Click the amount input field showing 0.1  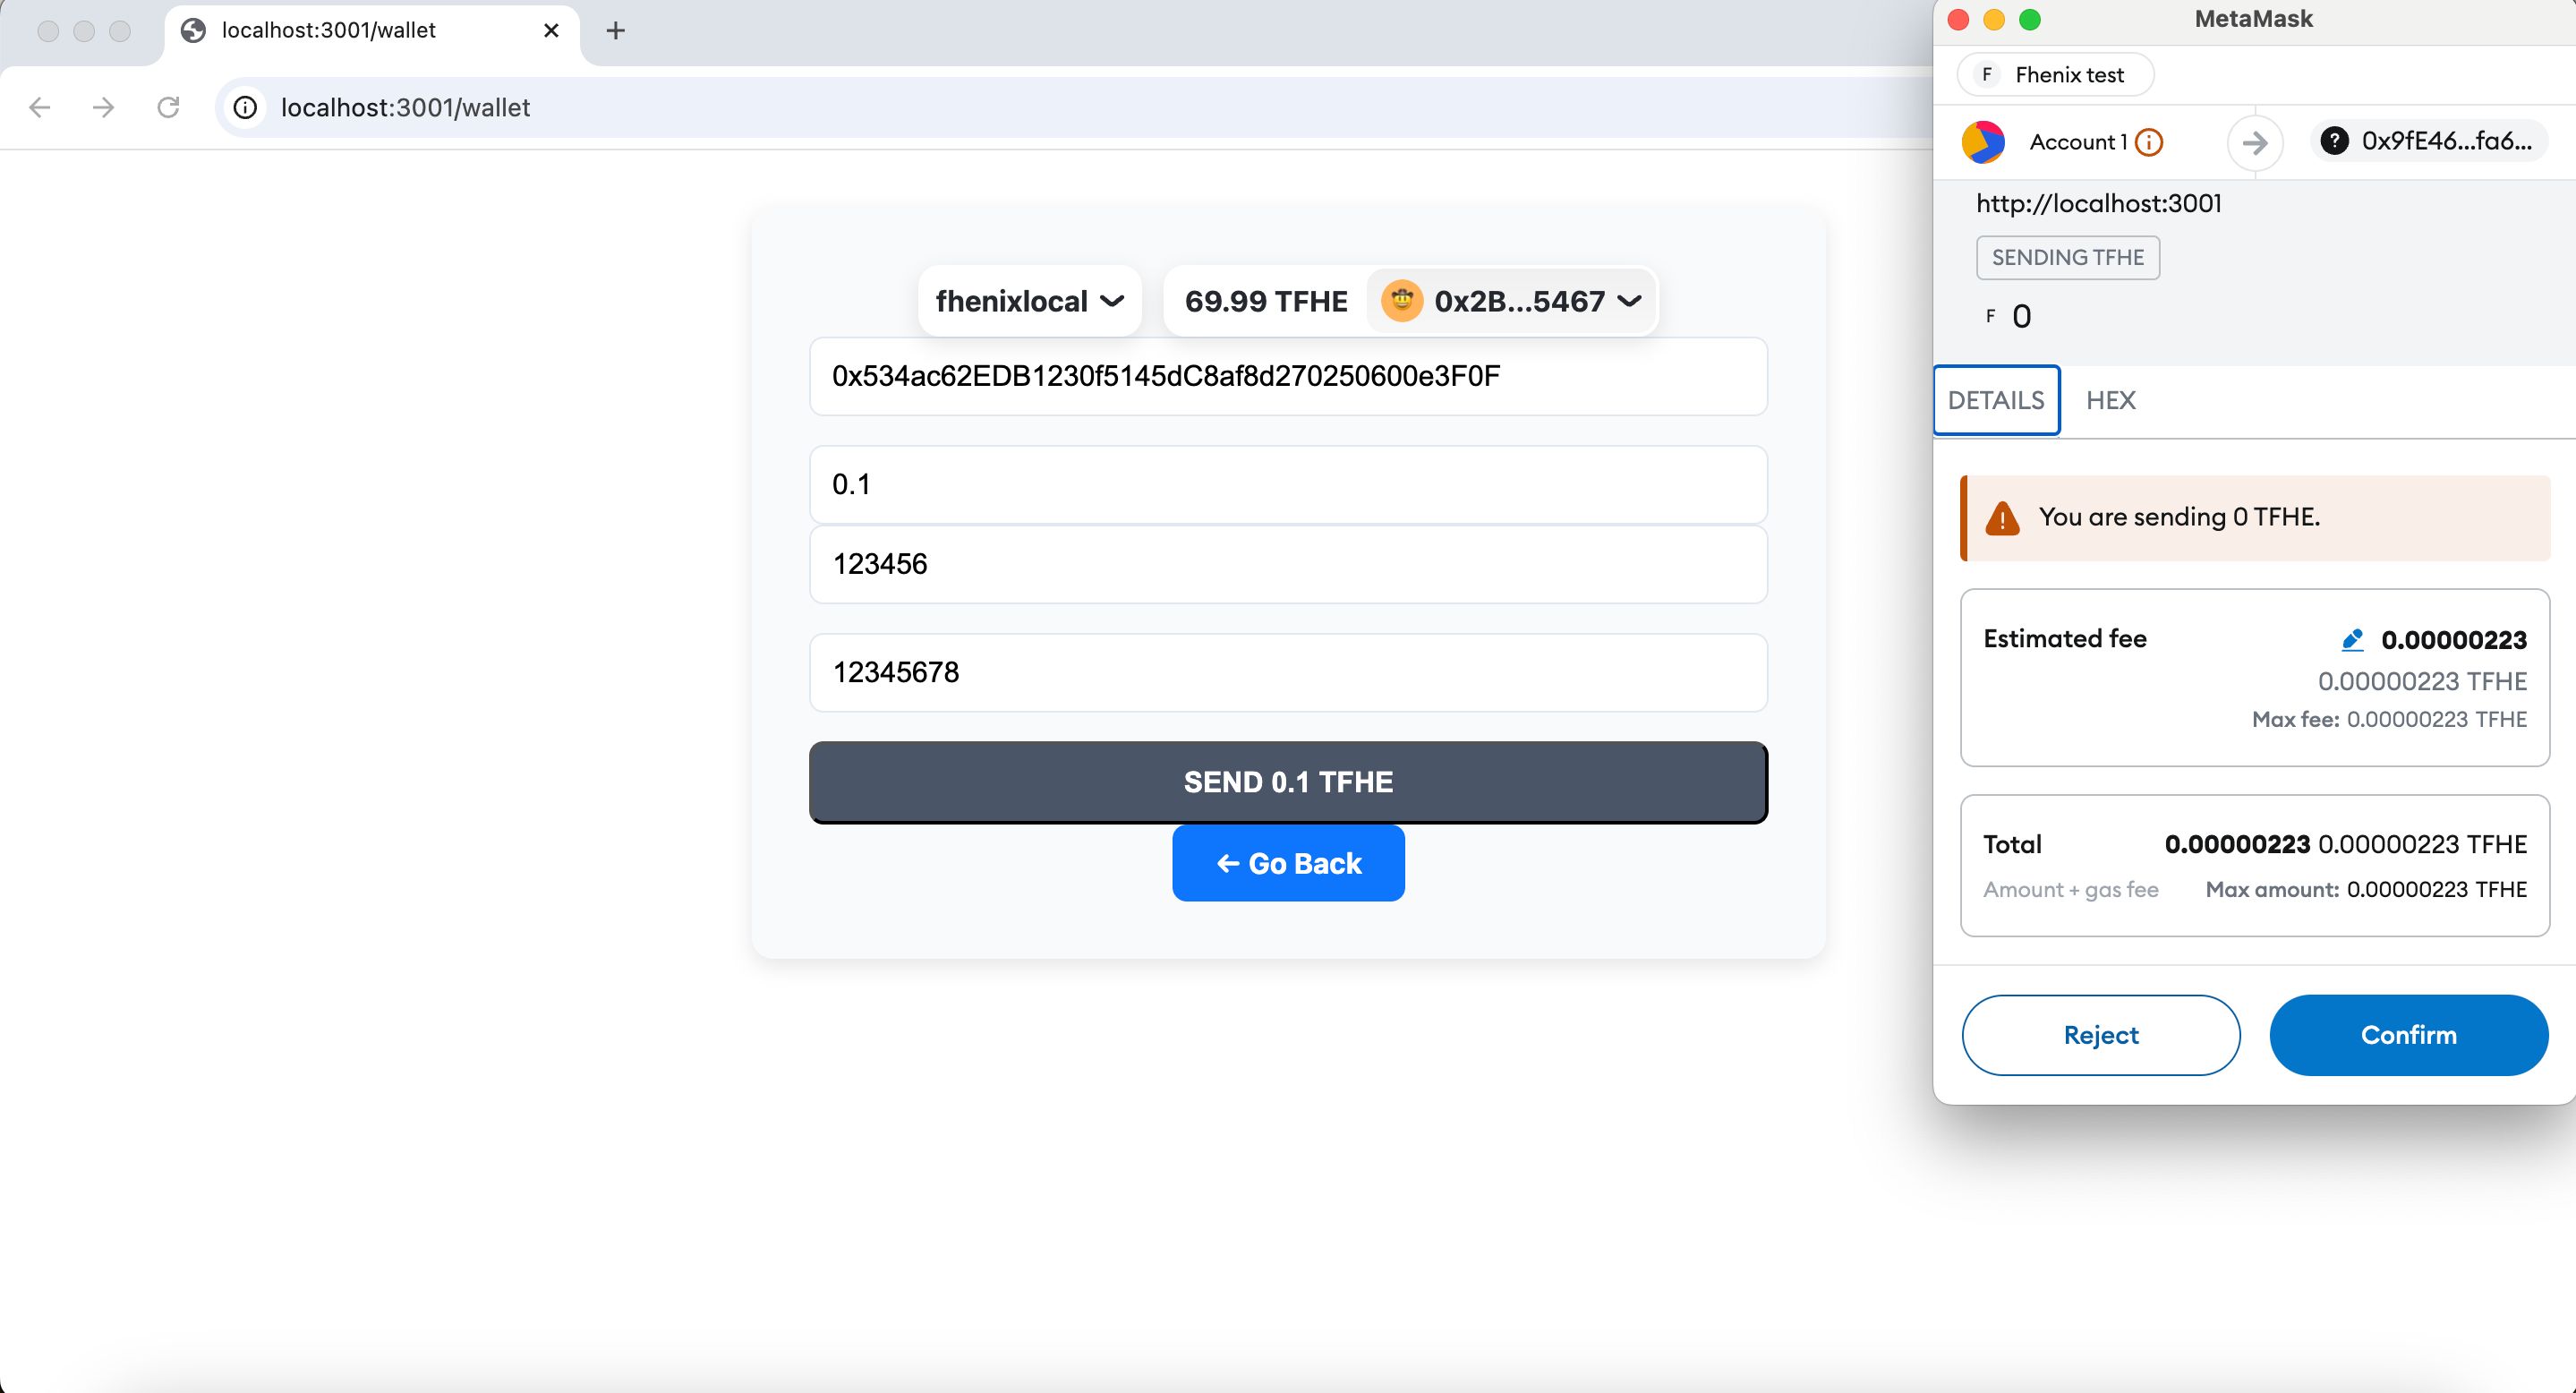pos(1288,483)
